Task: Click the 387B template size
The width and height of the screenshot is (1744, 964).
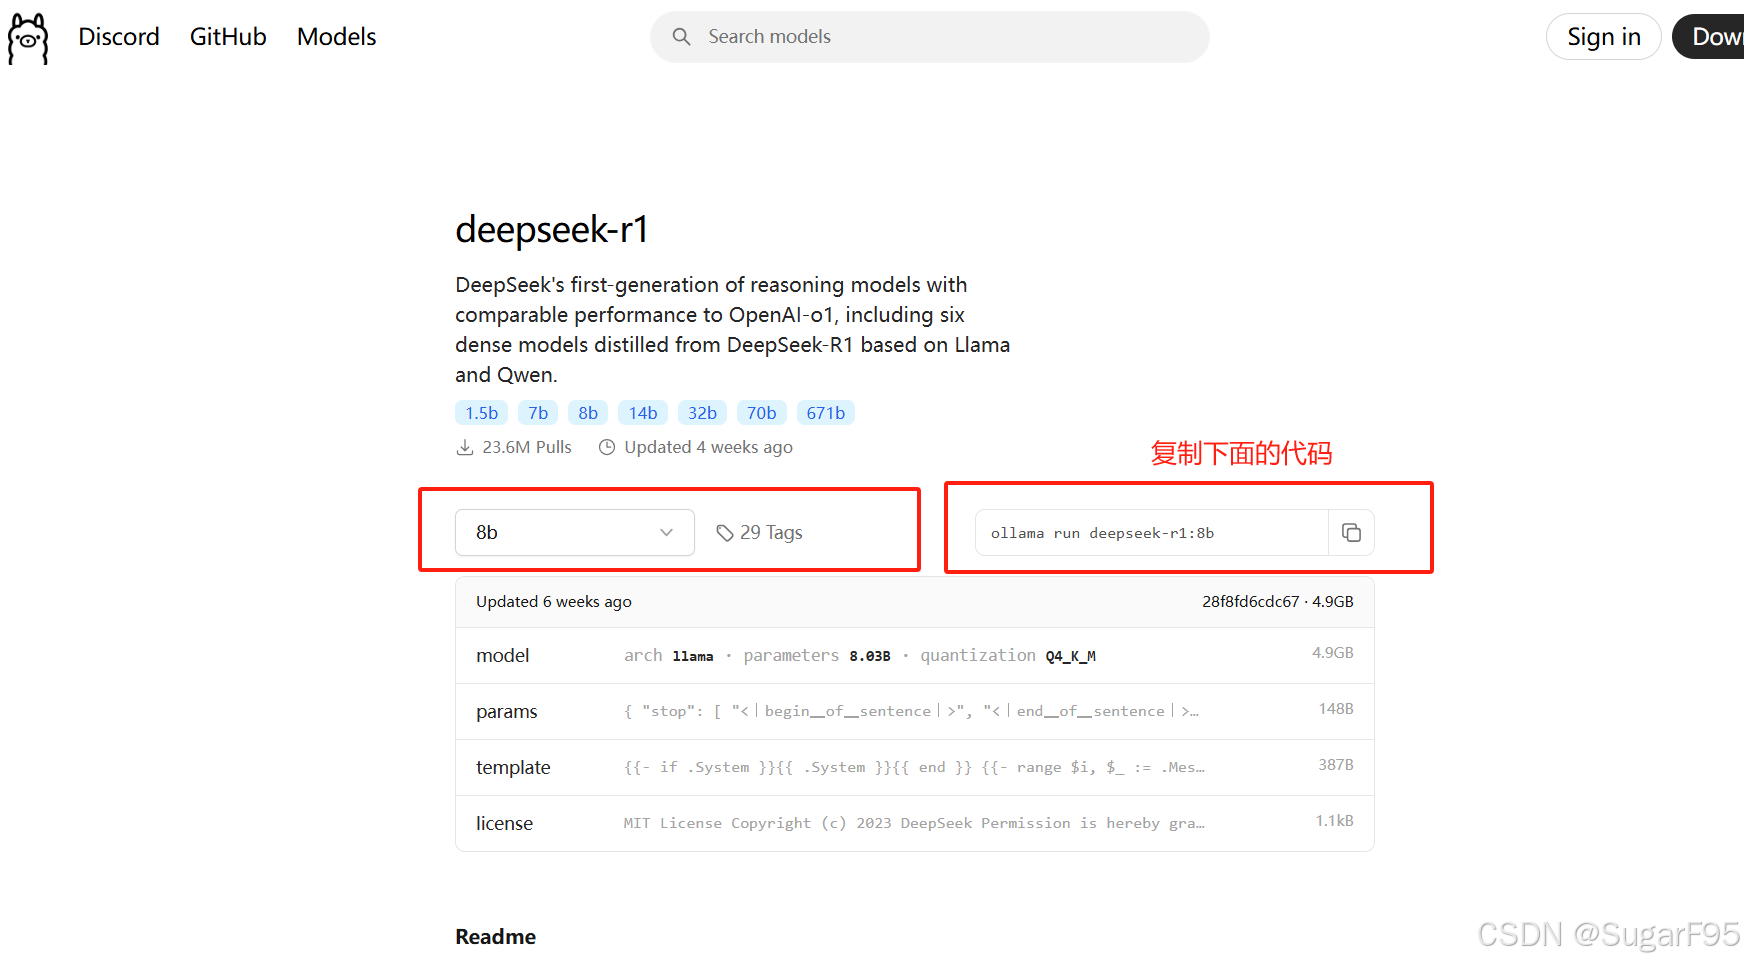Action: 1336,765
